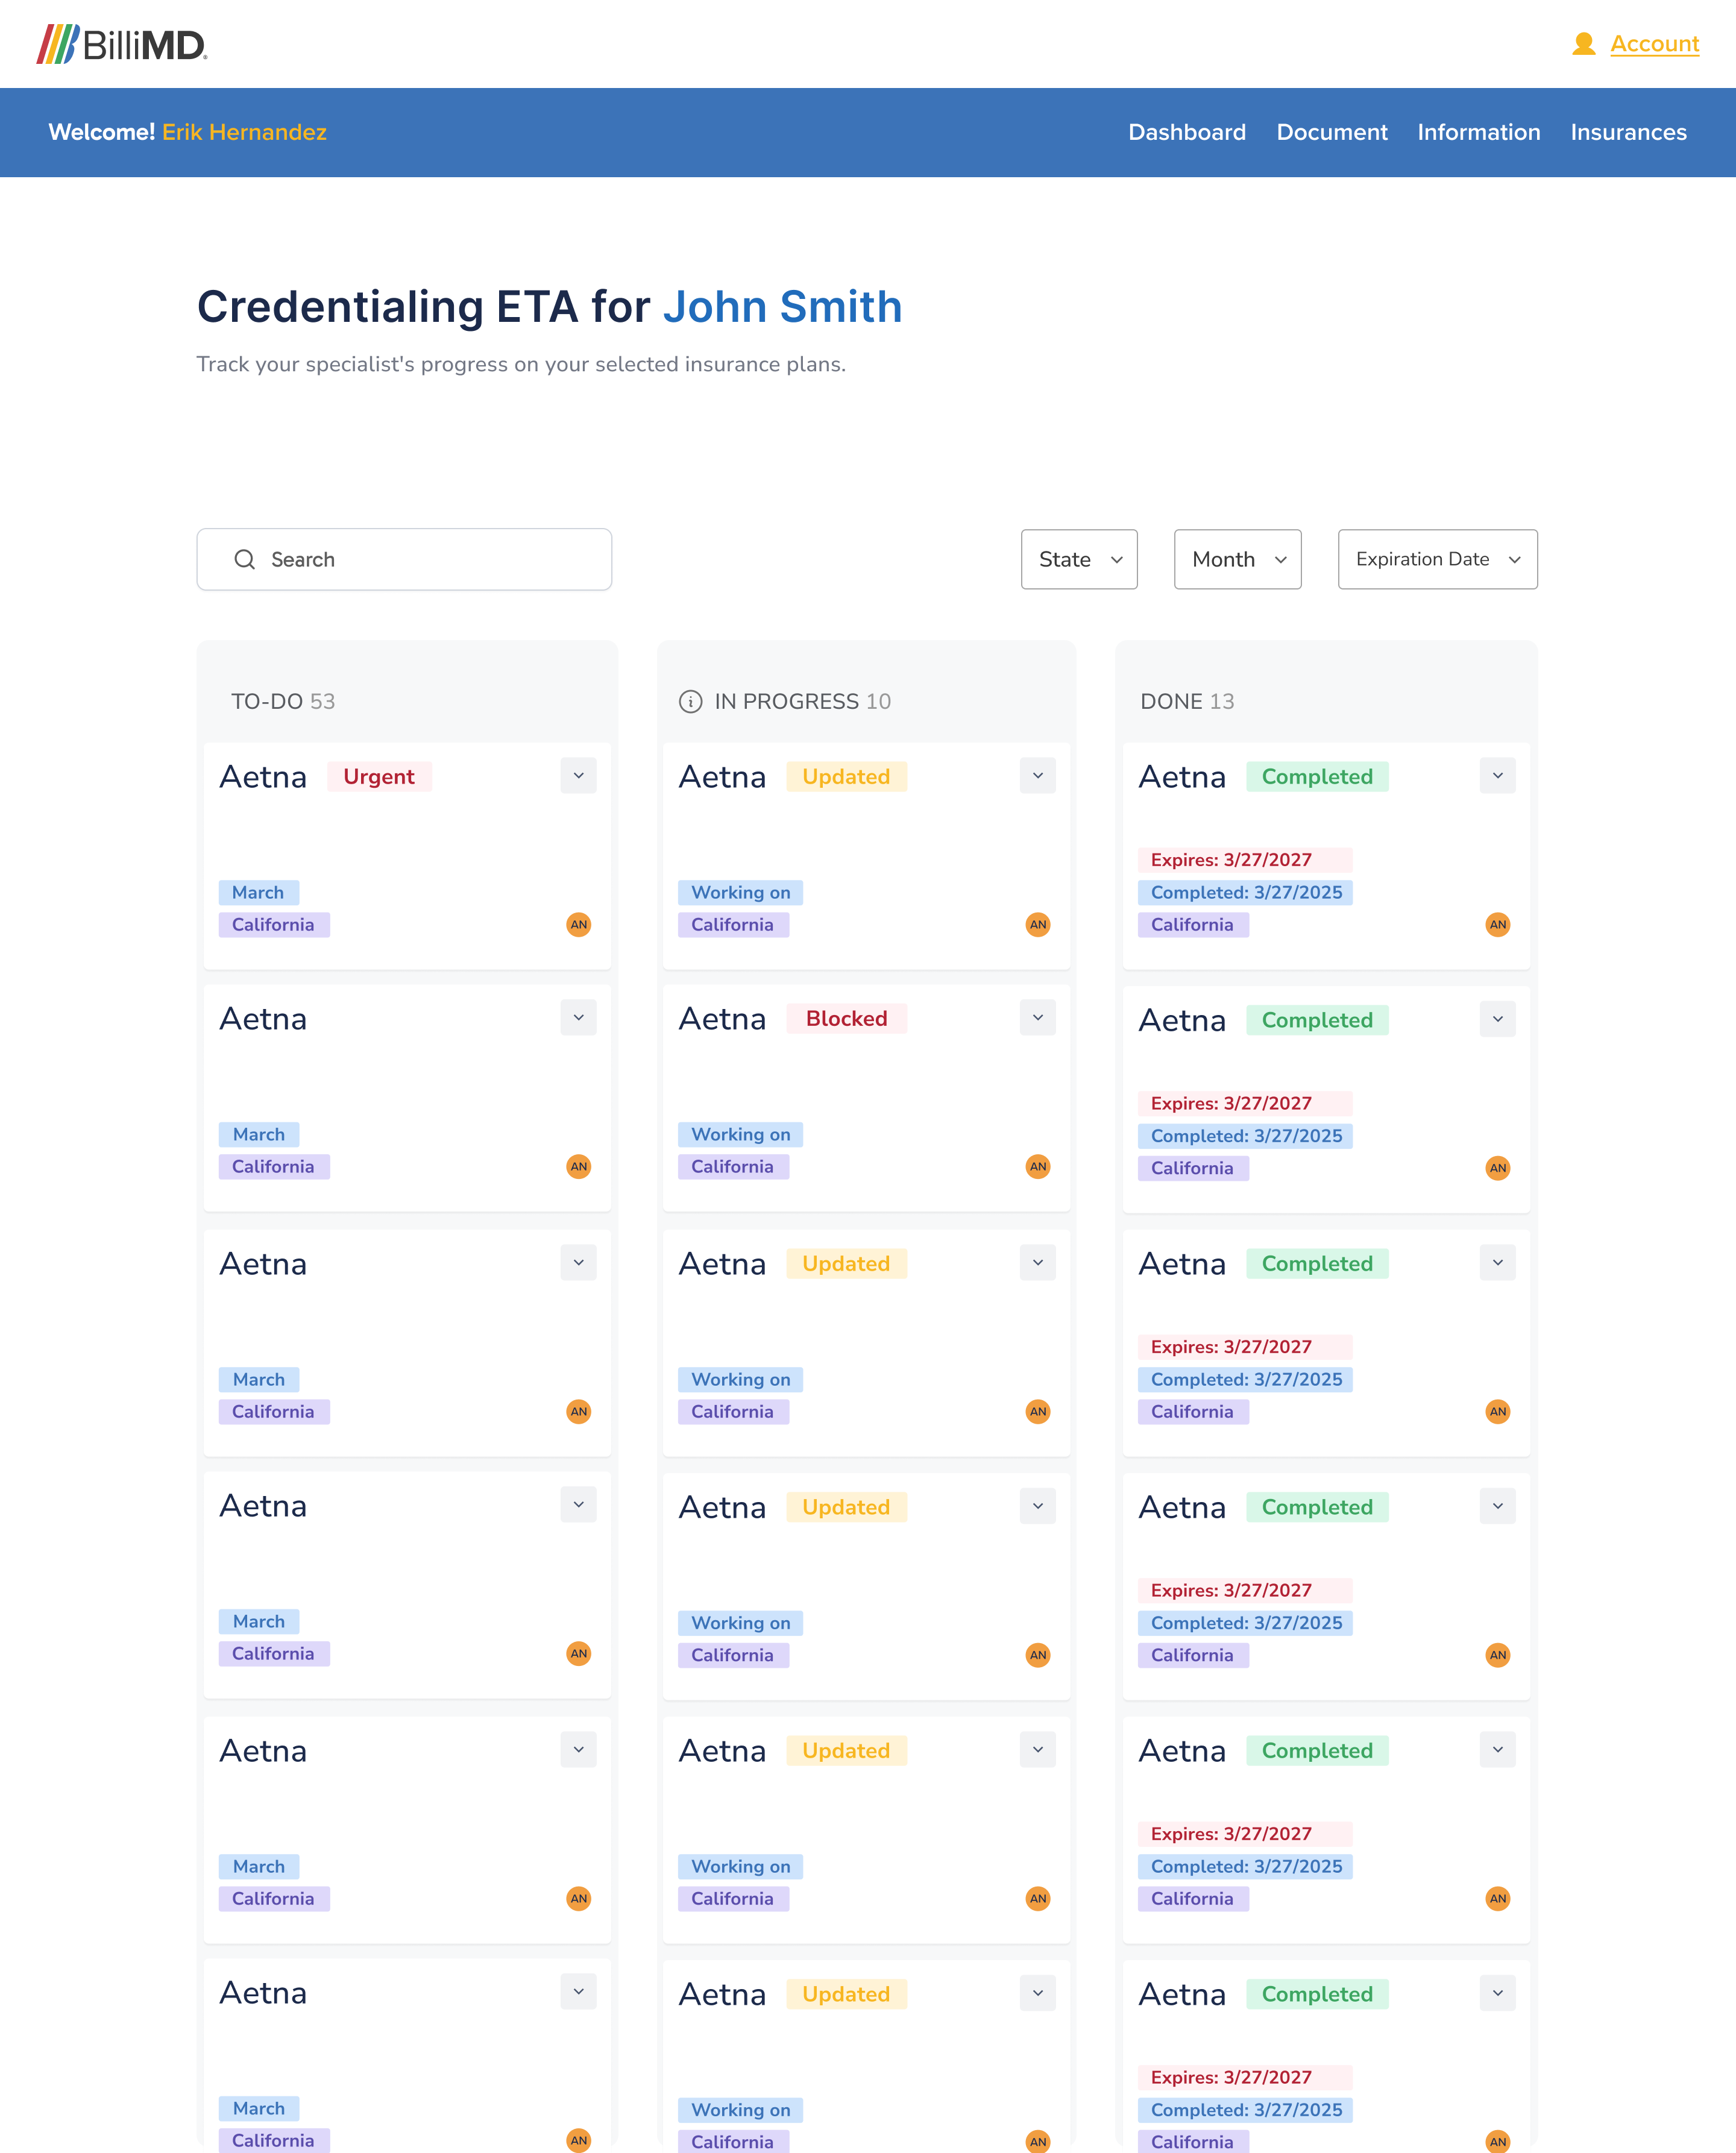Click AN avatar on fifth To-Do card
The image size is (1736, 2153).
(x=578, y=1898)
